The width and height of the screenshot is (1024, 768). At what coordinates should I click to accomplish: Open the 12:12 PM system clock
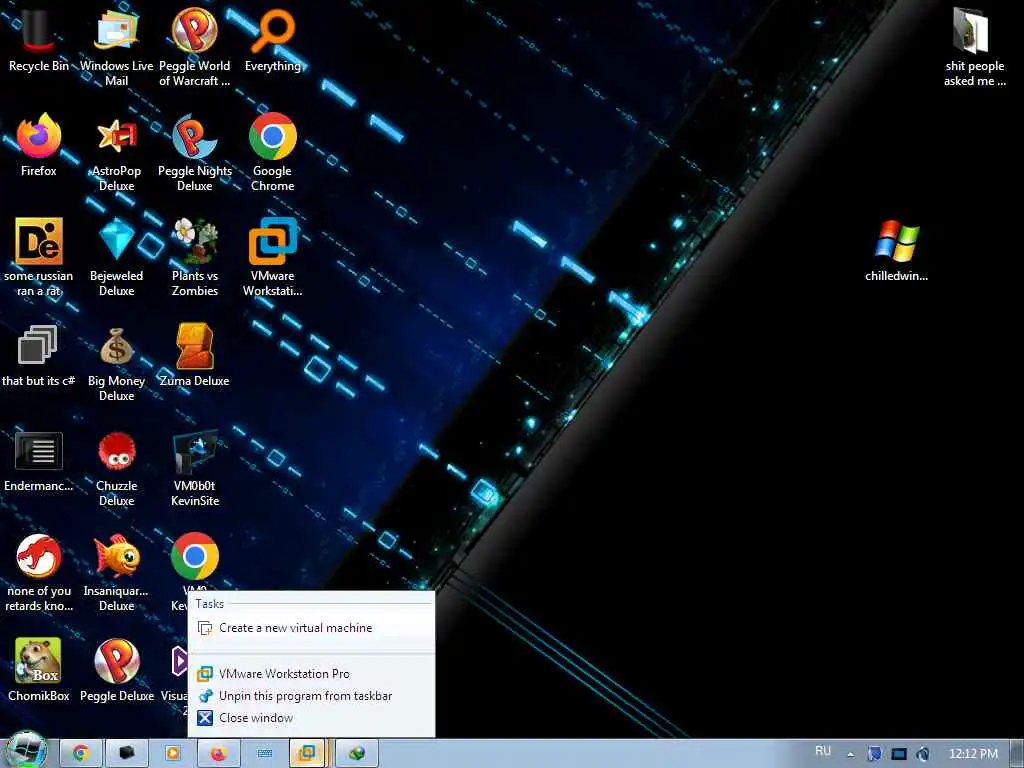(x=973, y=754)
